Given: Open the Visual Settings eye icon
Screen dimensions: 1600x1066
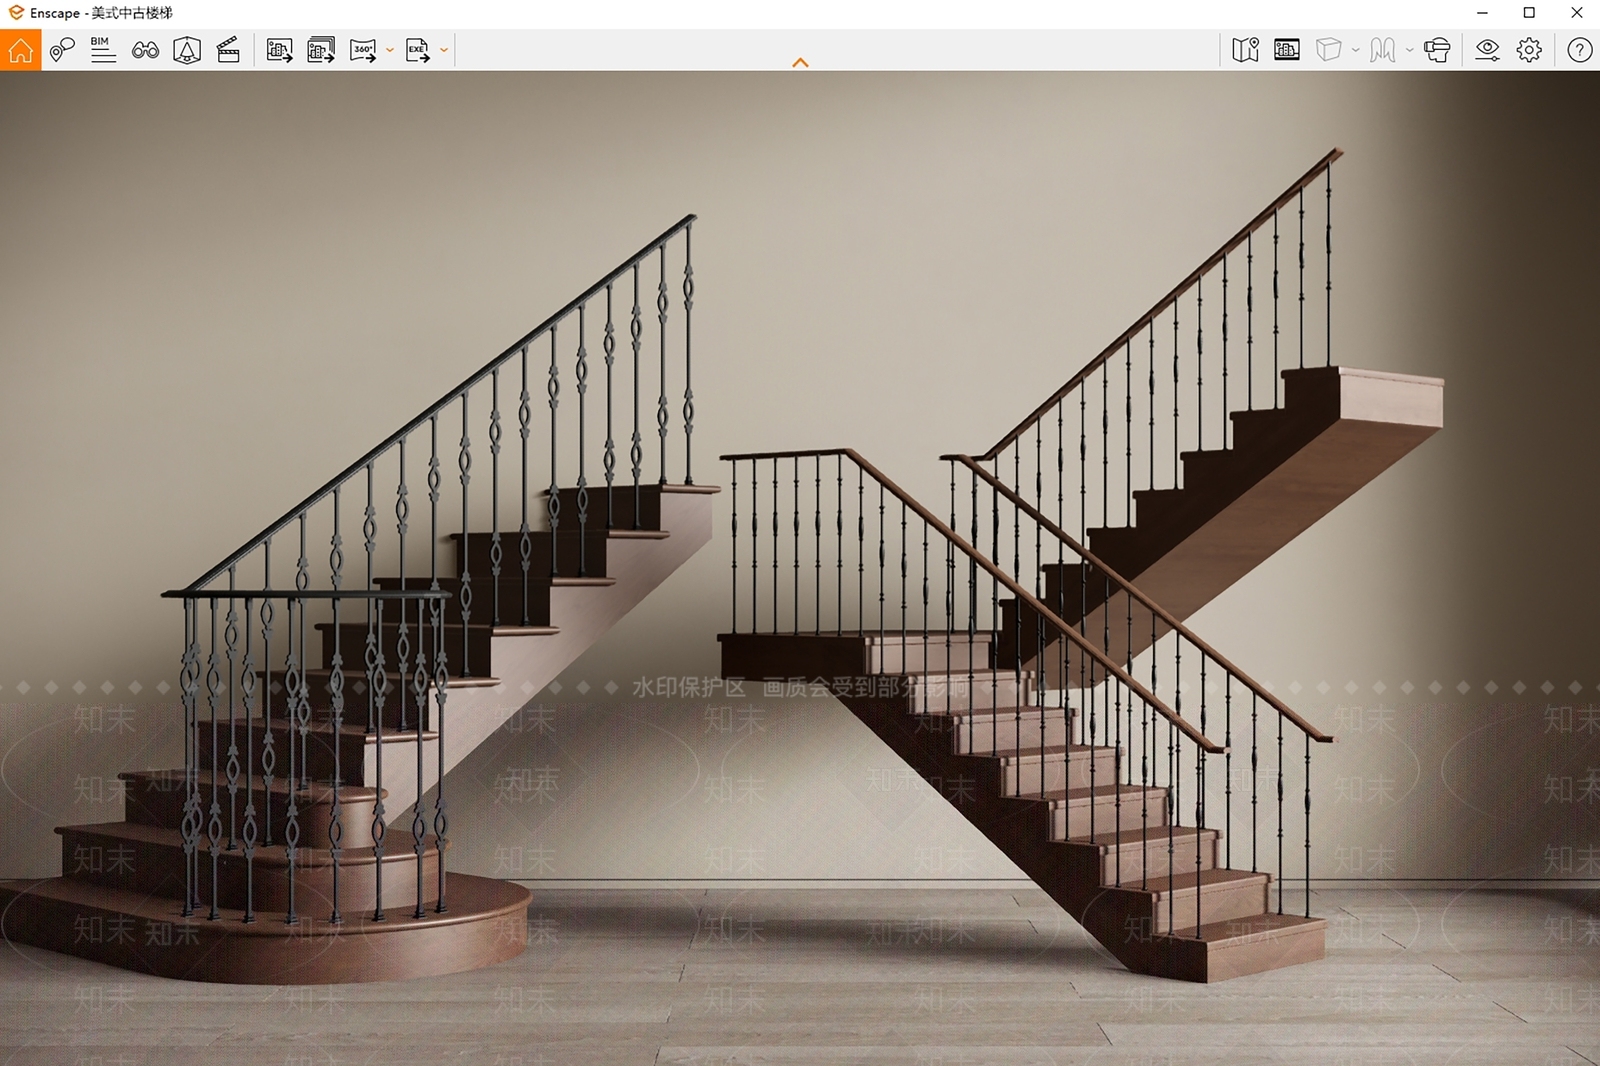Looking at the screenshot, I should 1488,50.
